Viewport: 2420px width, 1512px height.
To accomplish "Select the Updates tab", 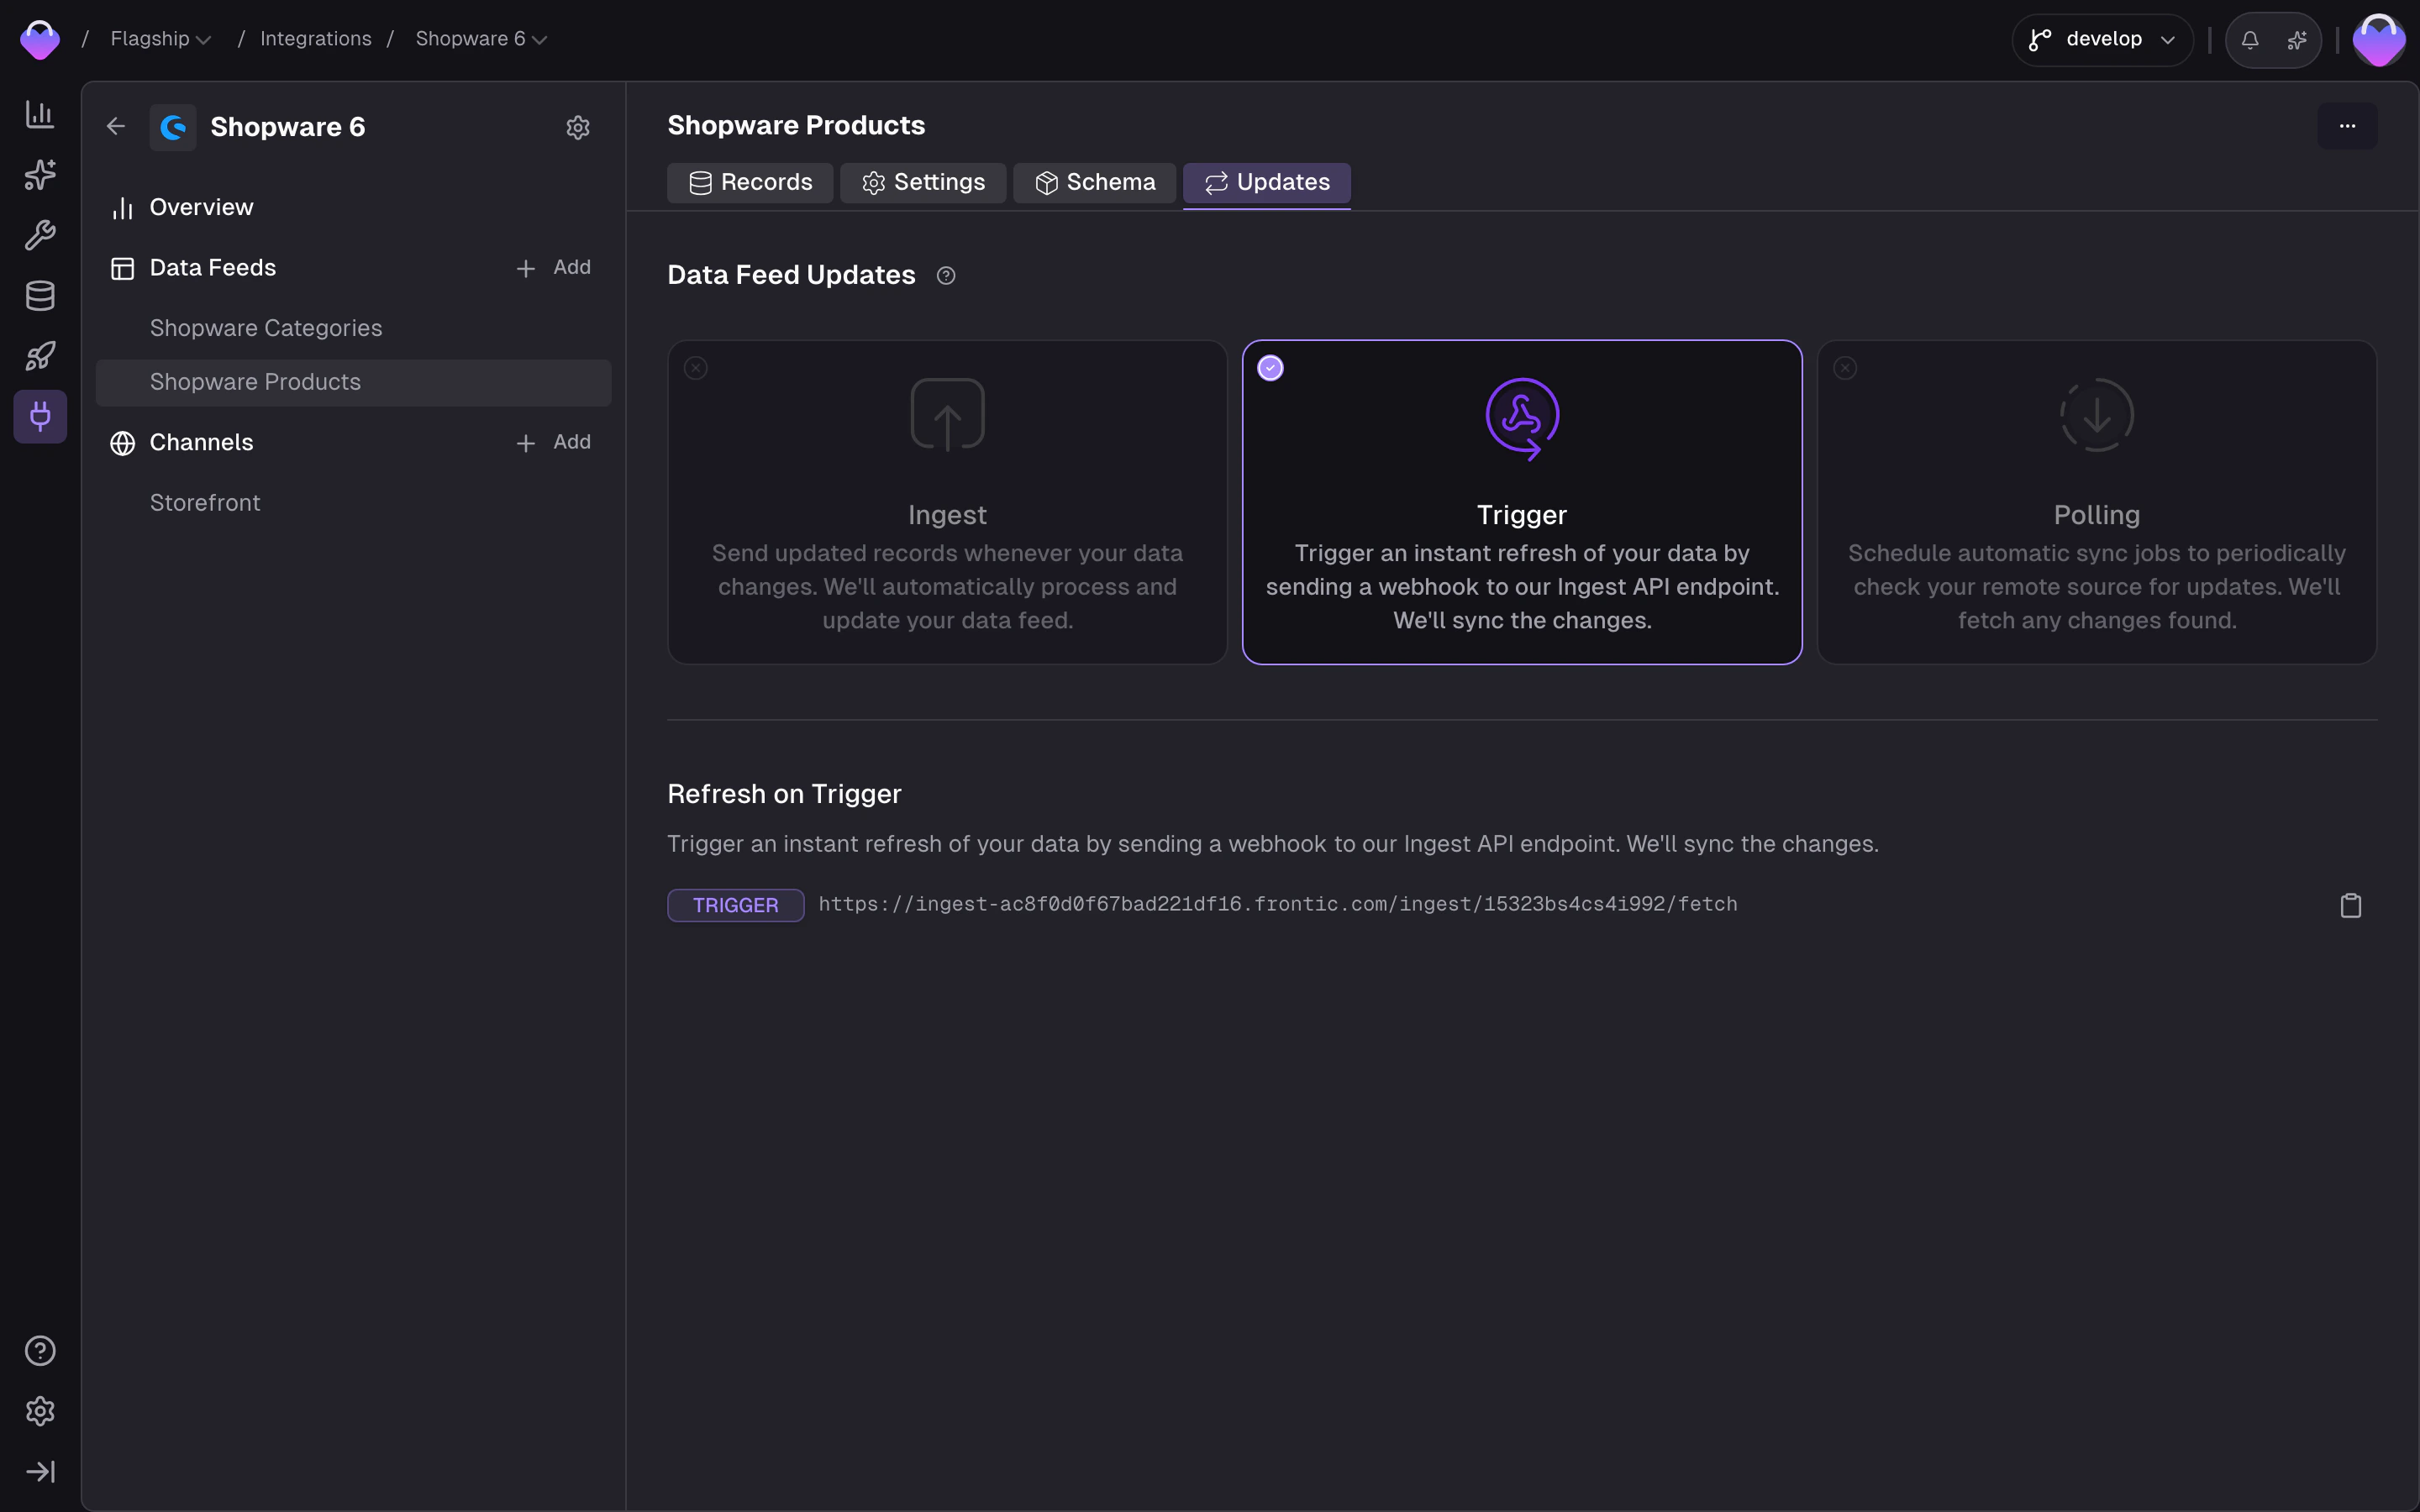I will coord(1267,183).
